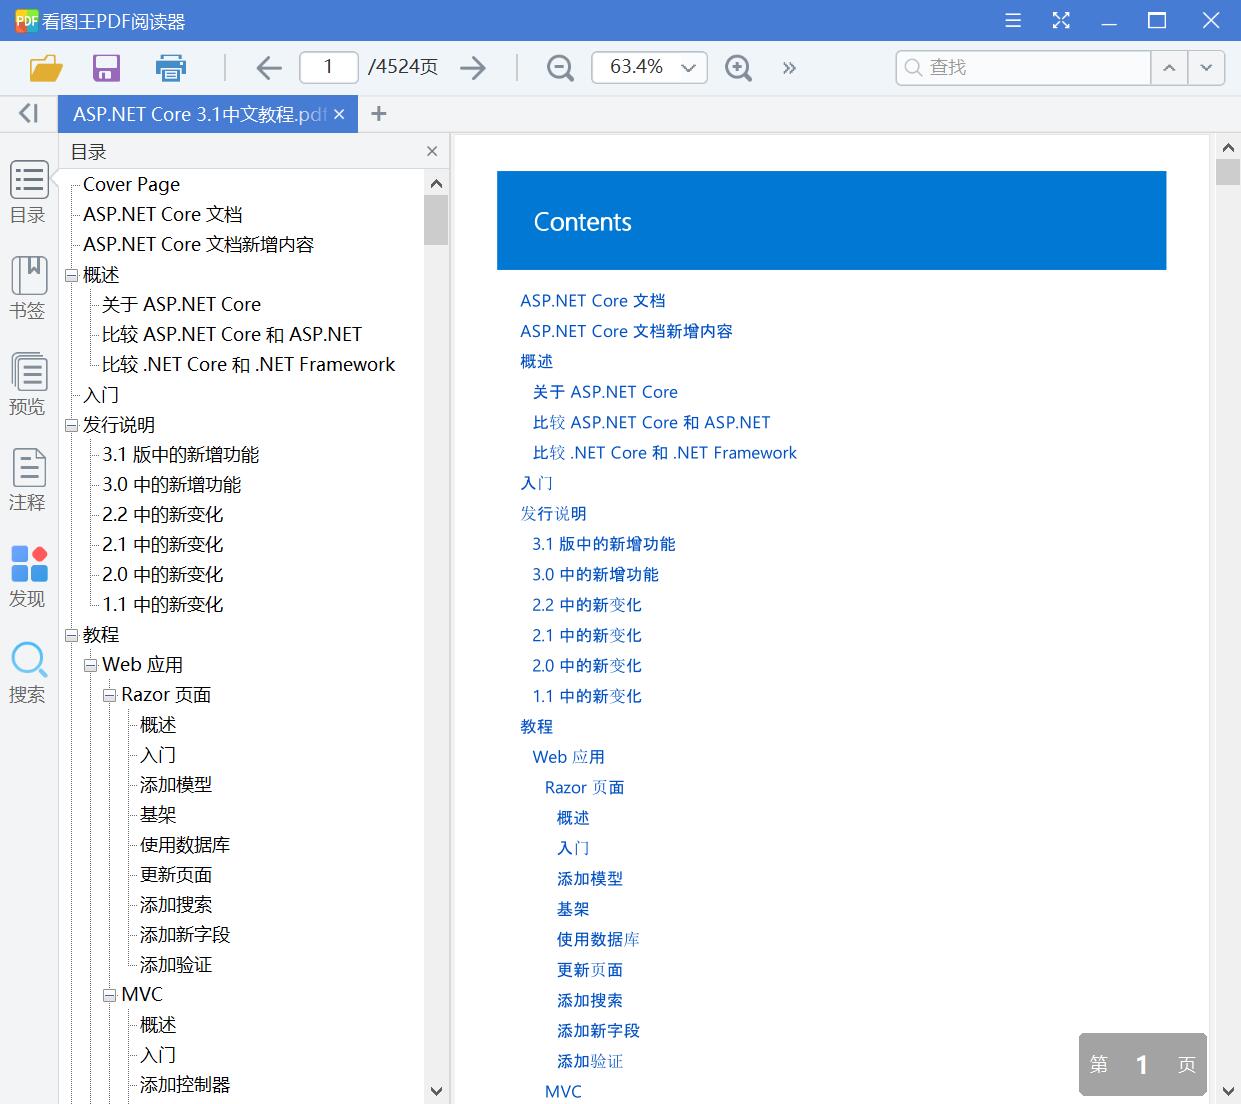Collapse the Razor 页面 tree branch
Screen dimensions: 1241x1104
110,694
